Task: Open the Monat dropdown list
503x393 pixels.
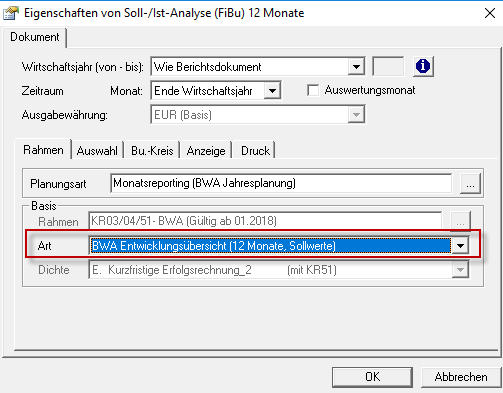Action: point(272,91)
